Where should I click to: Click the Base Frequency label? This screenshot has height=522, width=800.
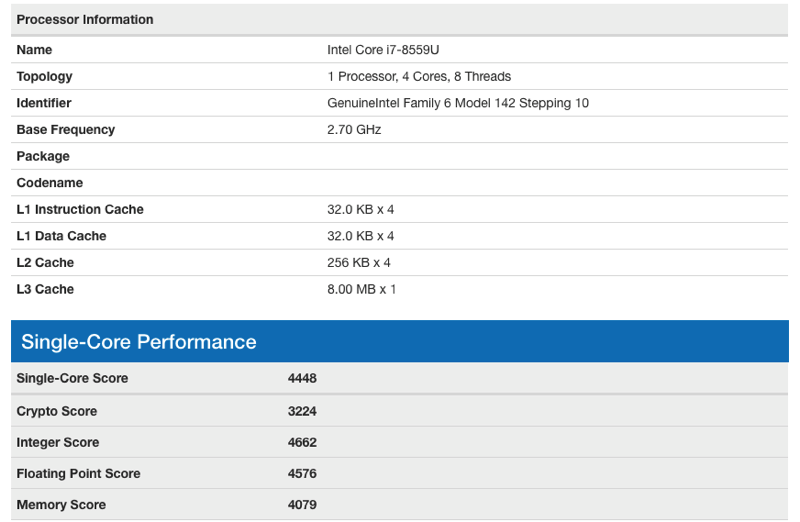coord(66,130)
